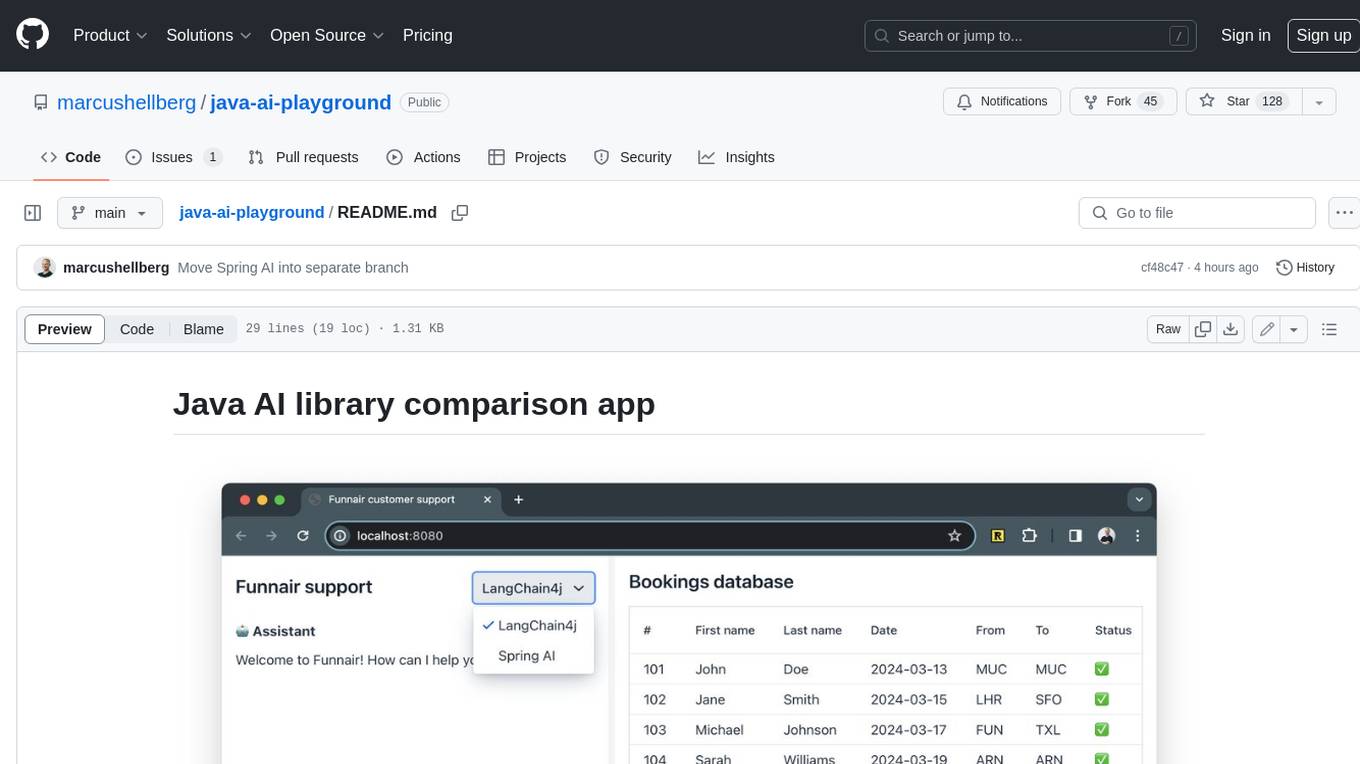Open commit author marcushellberg link
The image size is (1360, 764).
coord(116,268)
